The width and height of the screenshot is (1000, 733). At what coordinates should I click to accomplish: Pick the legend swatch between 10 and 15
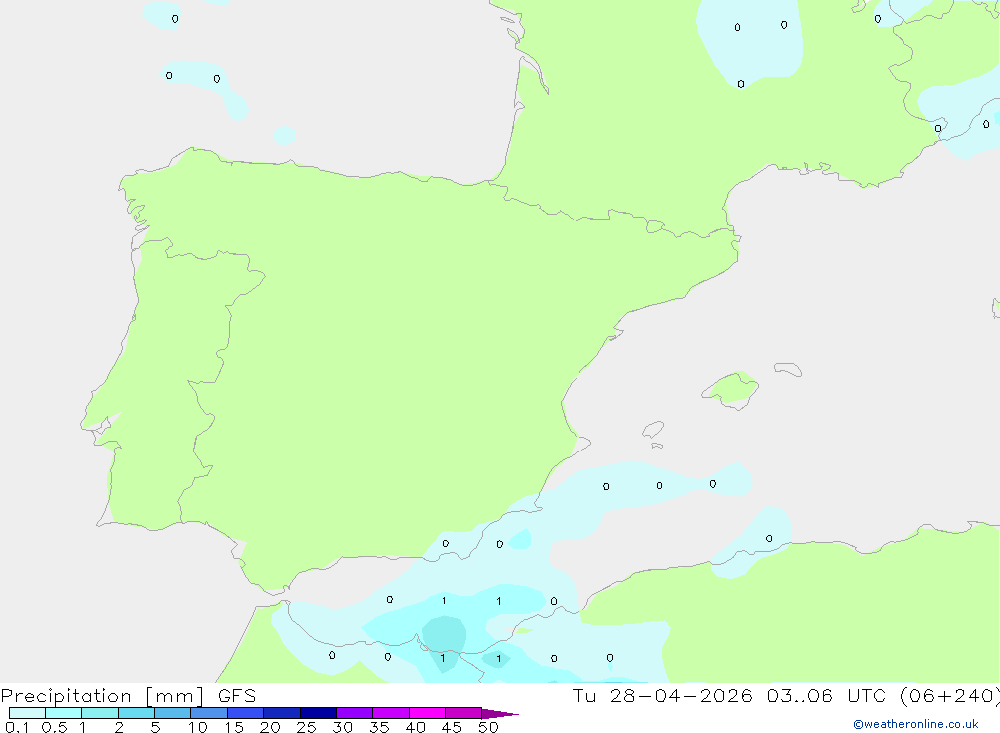[x=209, y=713]
